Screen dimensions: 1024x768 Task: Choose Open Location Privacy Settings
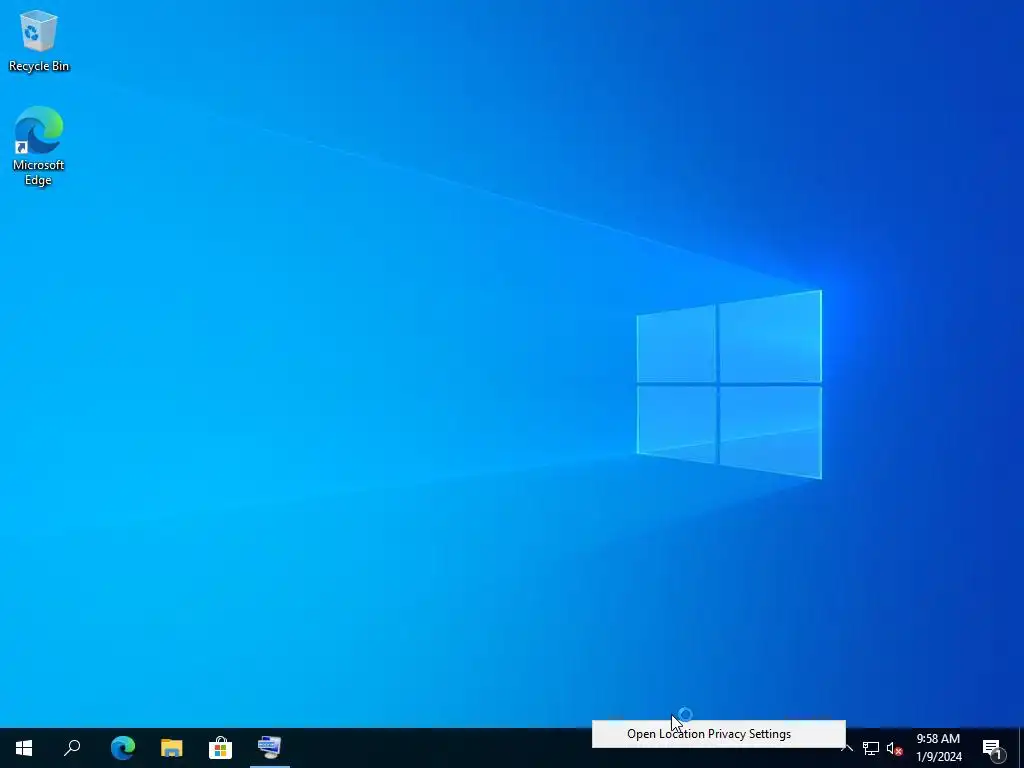pyautogui.click(x=718, y=734)
